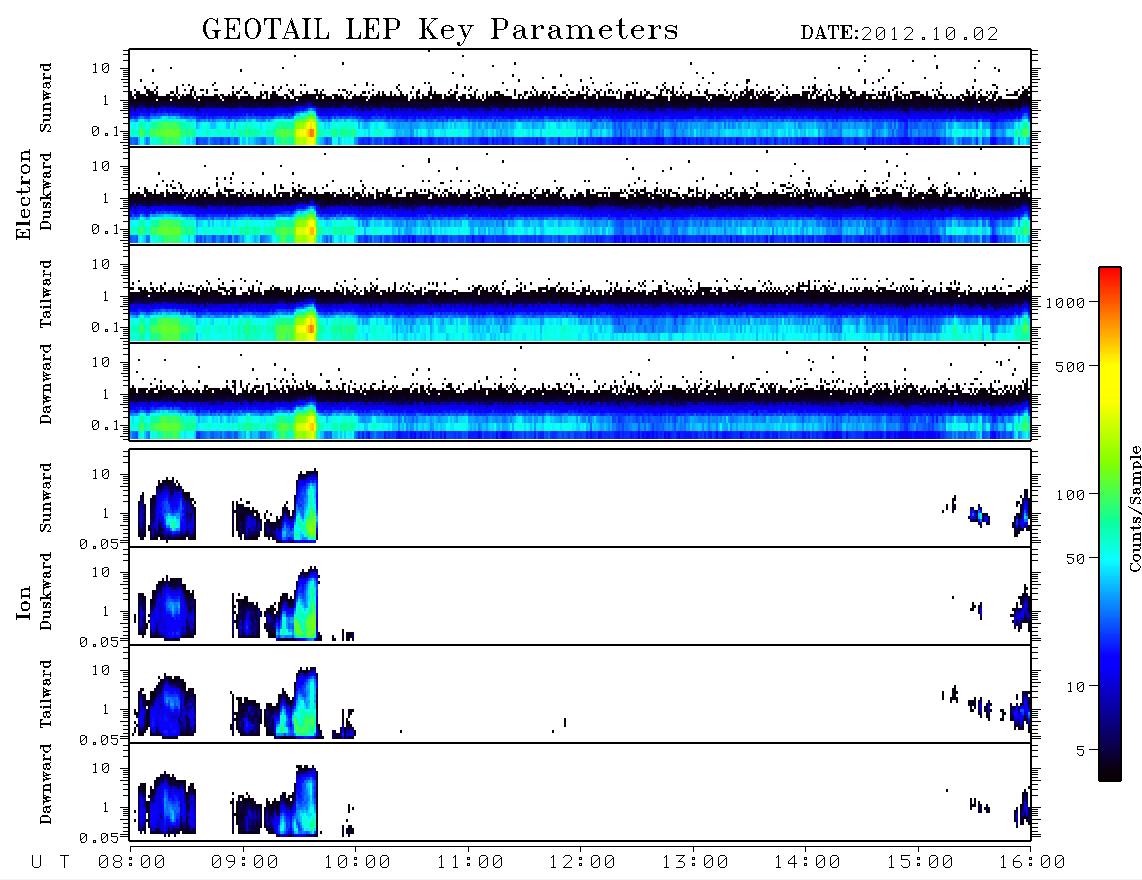Image resolution: width=1142 pixels, height=880 pixels.
Task: Select the "08:00" time tick label
Action: (132, 863)
